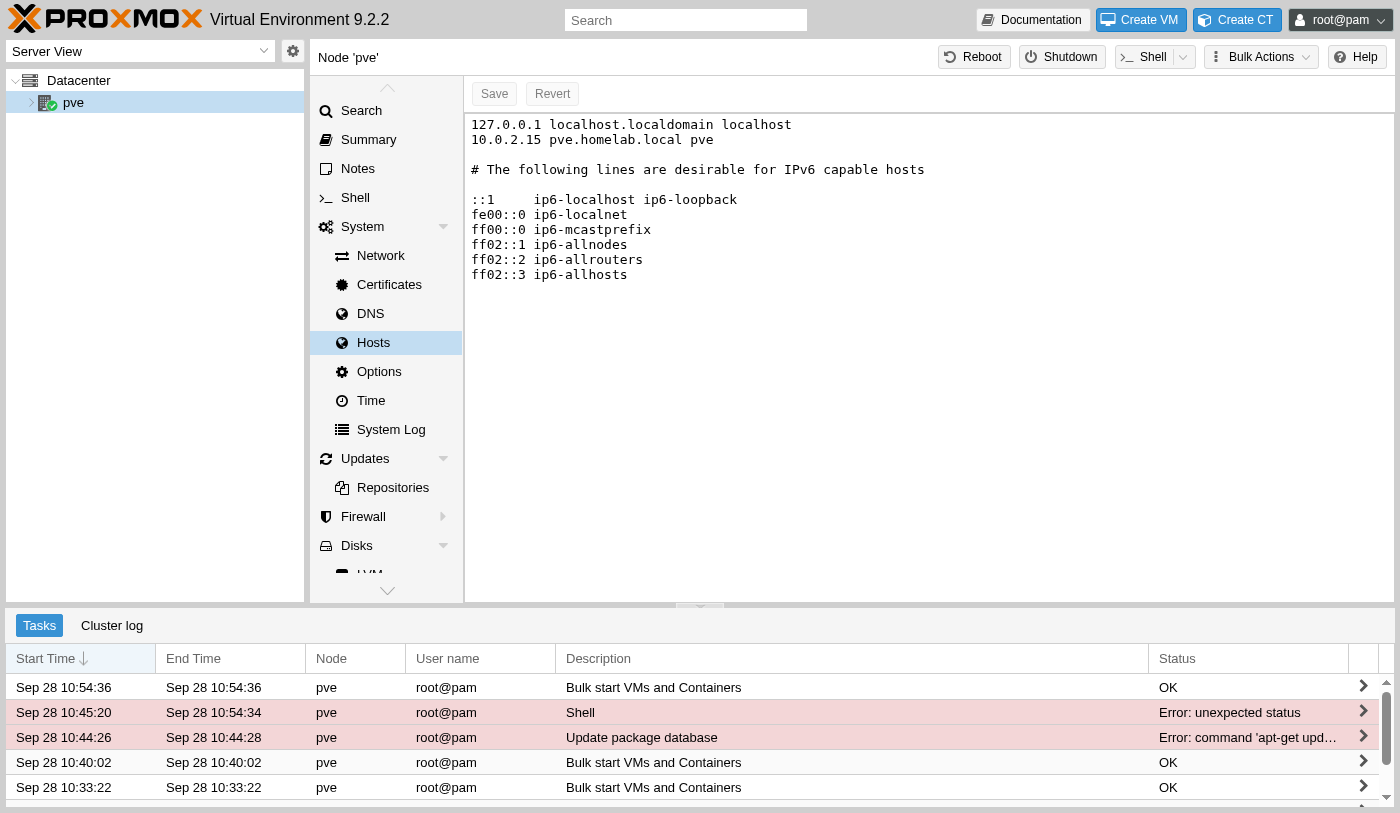Click the Help button
The image size is (1400, 813).
(x=1357, y=57)
